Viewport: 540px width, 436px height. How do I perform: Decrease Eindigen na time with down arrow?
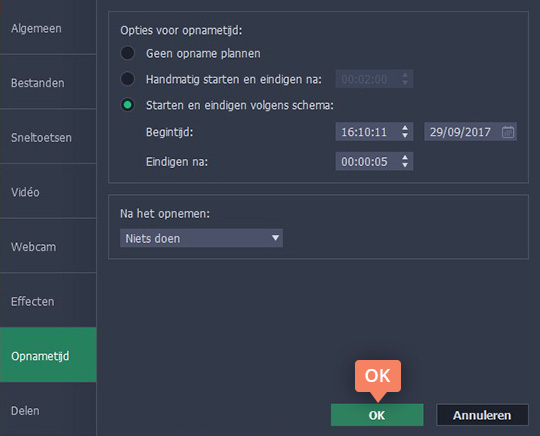coord(405,165)
